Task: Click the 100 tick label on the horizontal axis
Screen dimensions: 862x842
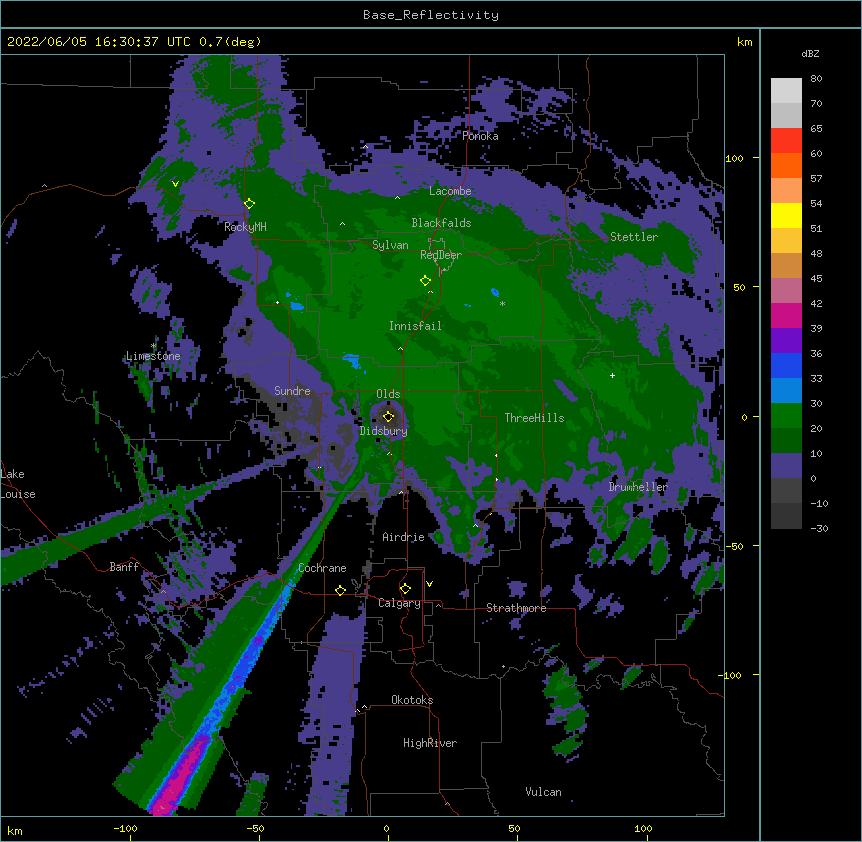Action: [x=643, y=828]
